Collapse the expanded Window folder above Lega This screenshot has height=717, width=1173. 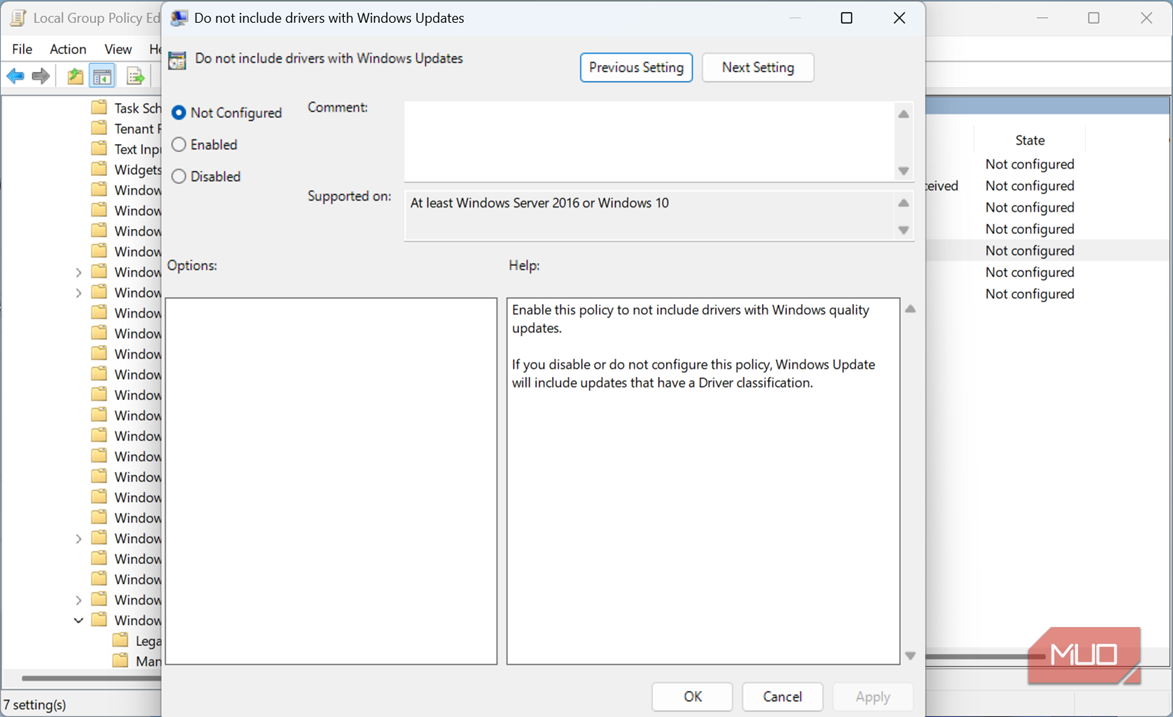(79, 620)
